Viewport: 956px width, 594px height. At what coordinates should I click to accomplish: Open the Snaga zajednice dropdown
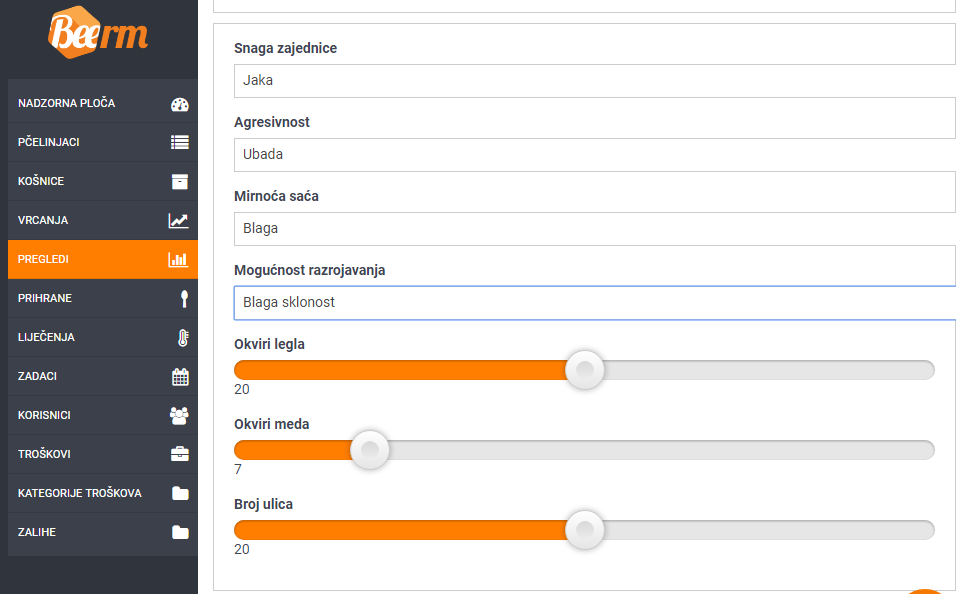[x=594, y=81]
